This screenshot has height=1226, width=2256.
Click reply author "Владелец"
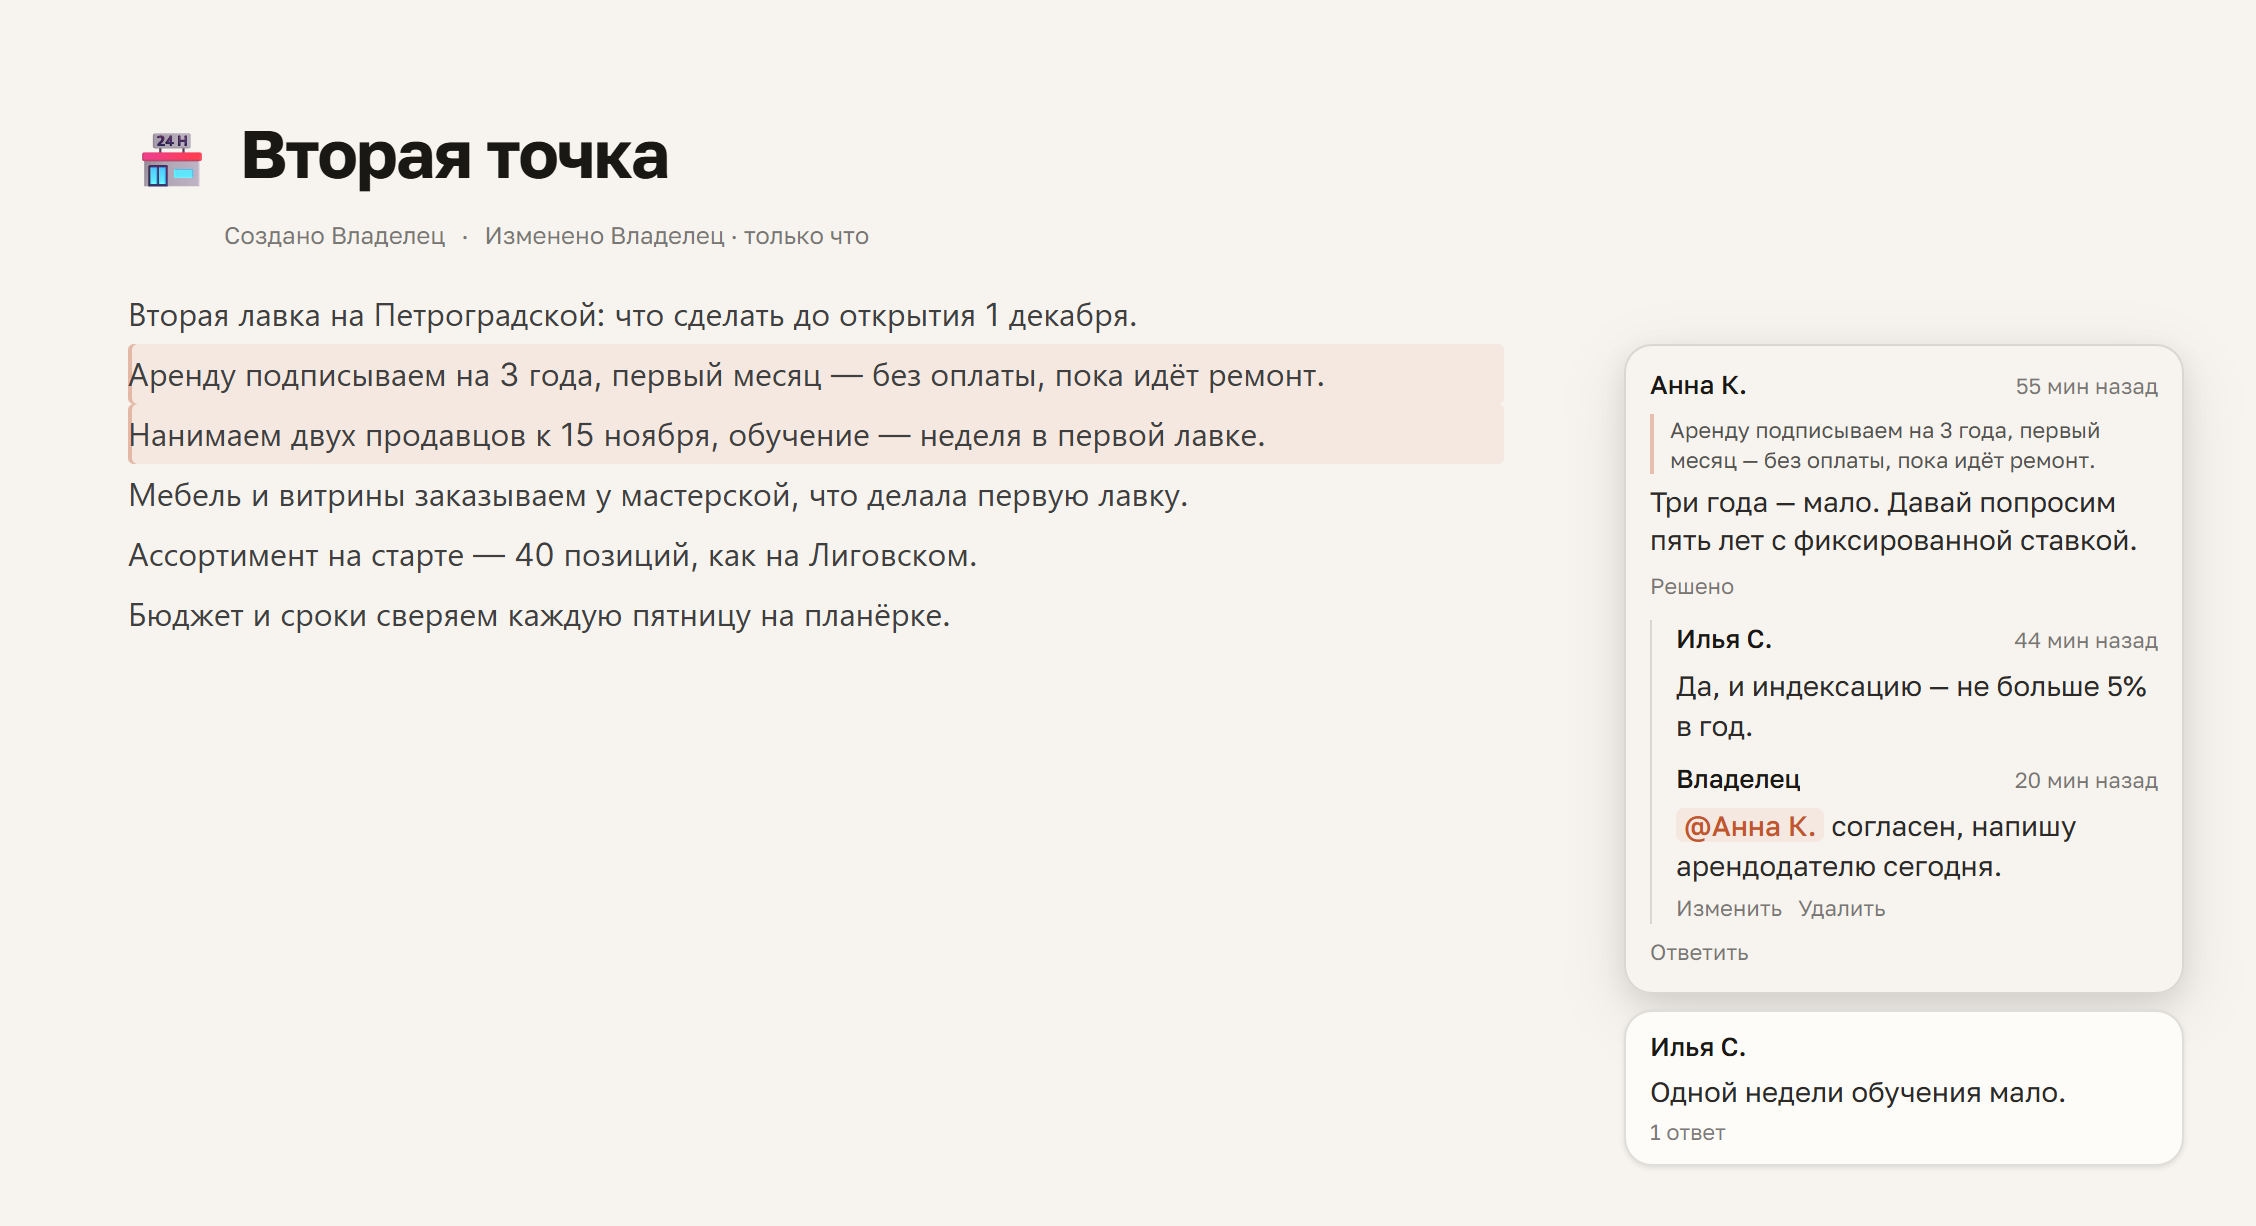1738,780
